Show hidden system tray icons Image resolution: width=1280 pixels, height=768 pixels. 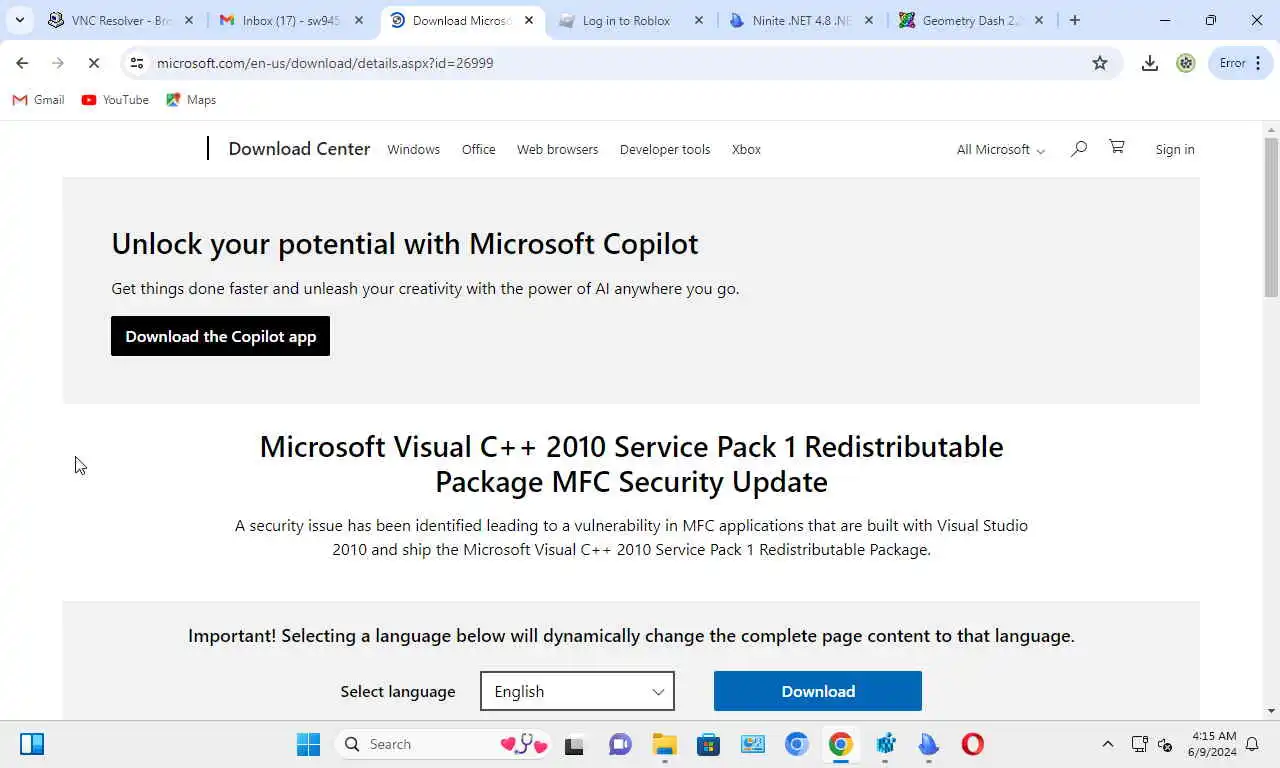(x=1107, y=744)
